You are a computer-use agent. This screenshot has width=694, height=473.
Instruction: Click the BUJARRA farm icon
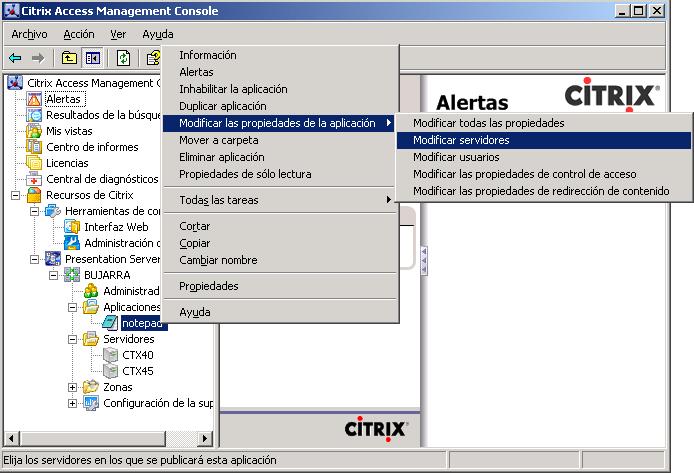(72, 275)
